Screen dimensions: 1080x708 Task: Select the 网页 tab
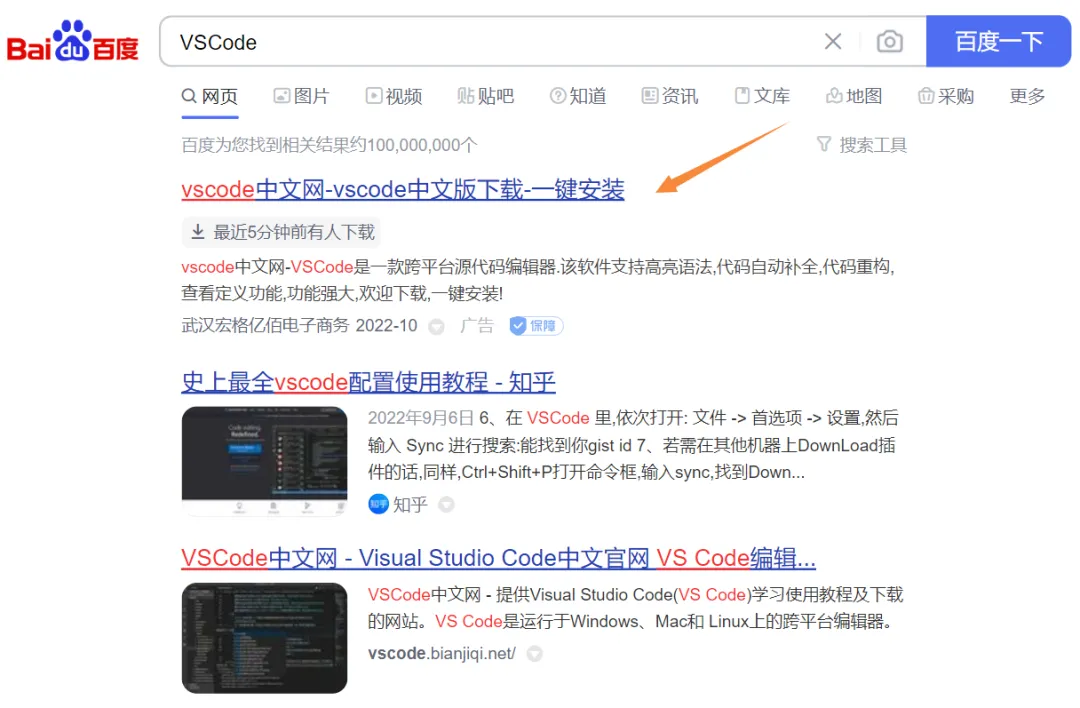click(209, 96)
